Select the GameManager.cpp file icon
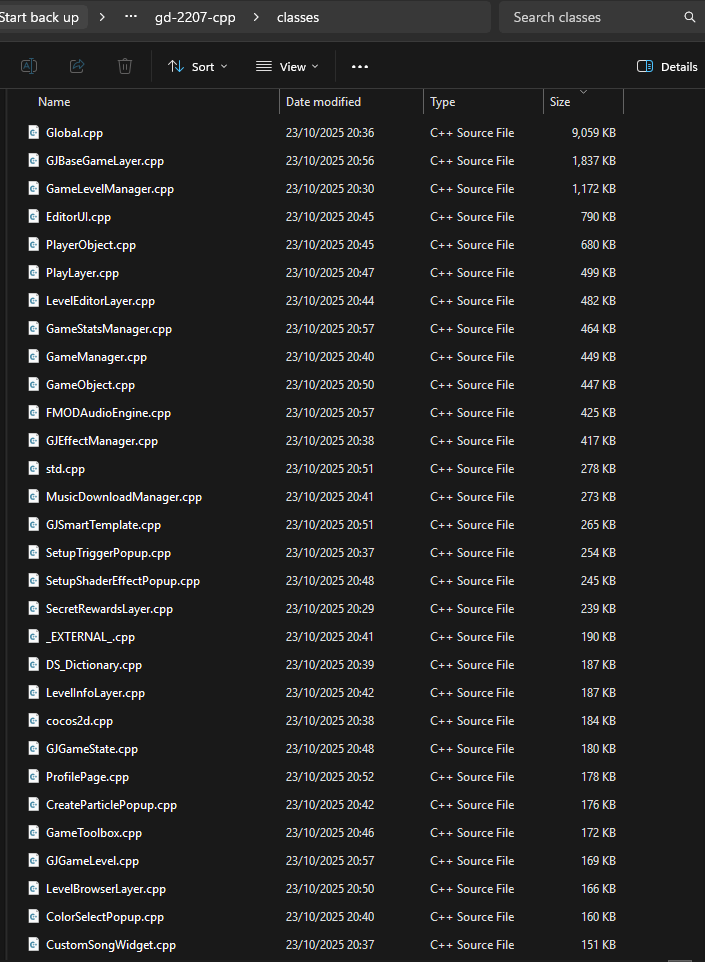The image size is (705, 962). pos(34,356)
